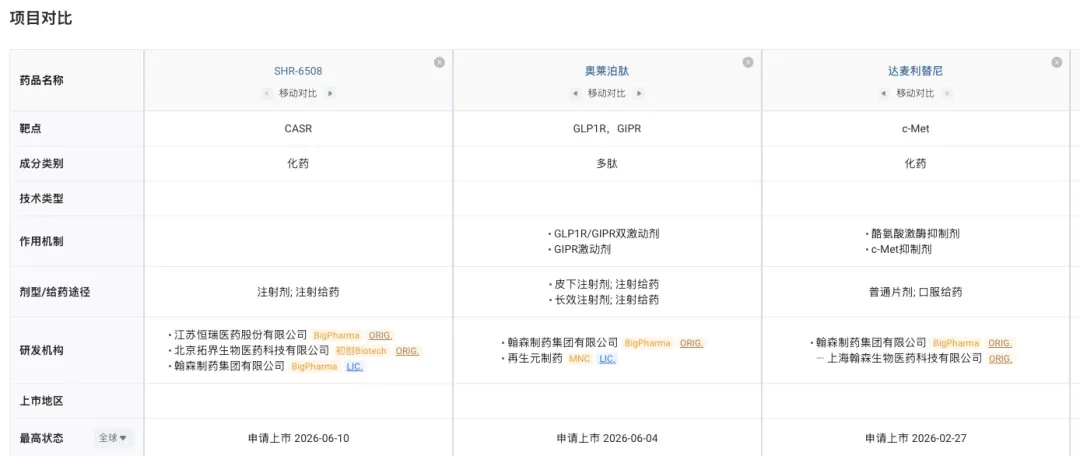Click 普通片剂; 口服给药 dosage cell
Screen dimensions: 1080x456
click(915, 292)
